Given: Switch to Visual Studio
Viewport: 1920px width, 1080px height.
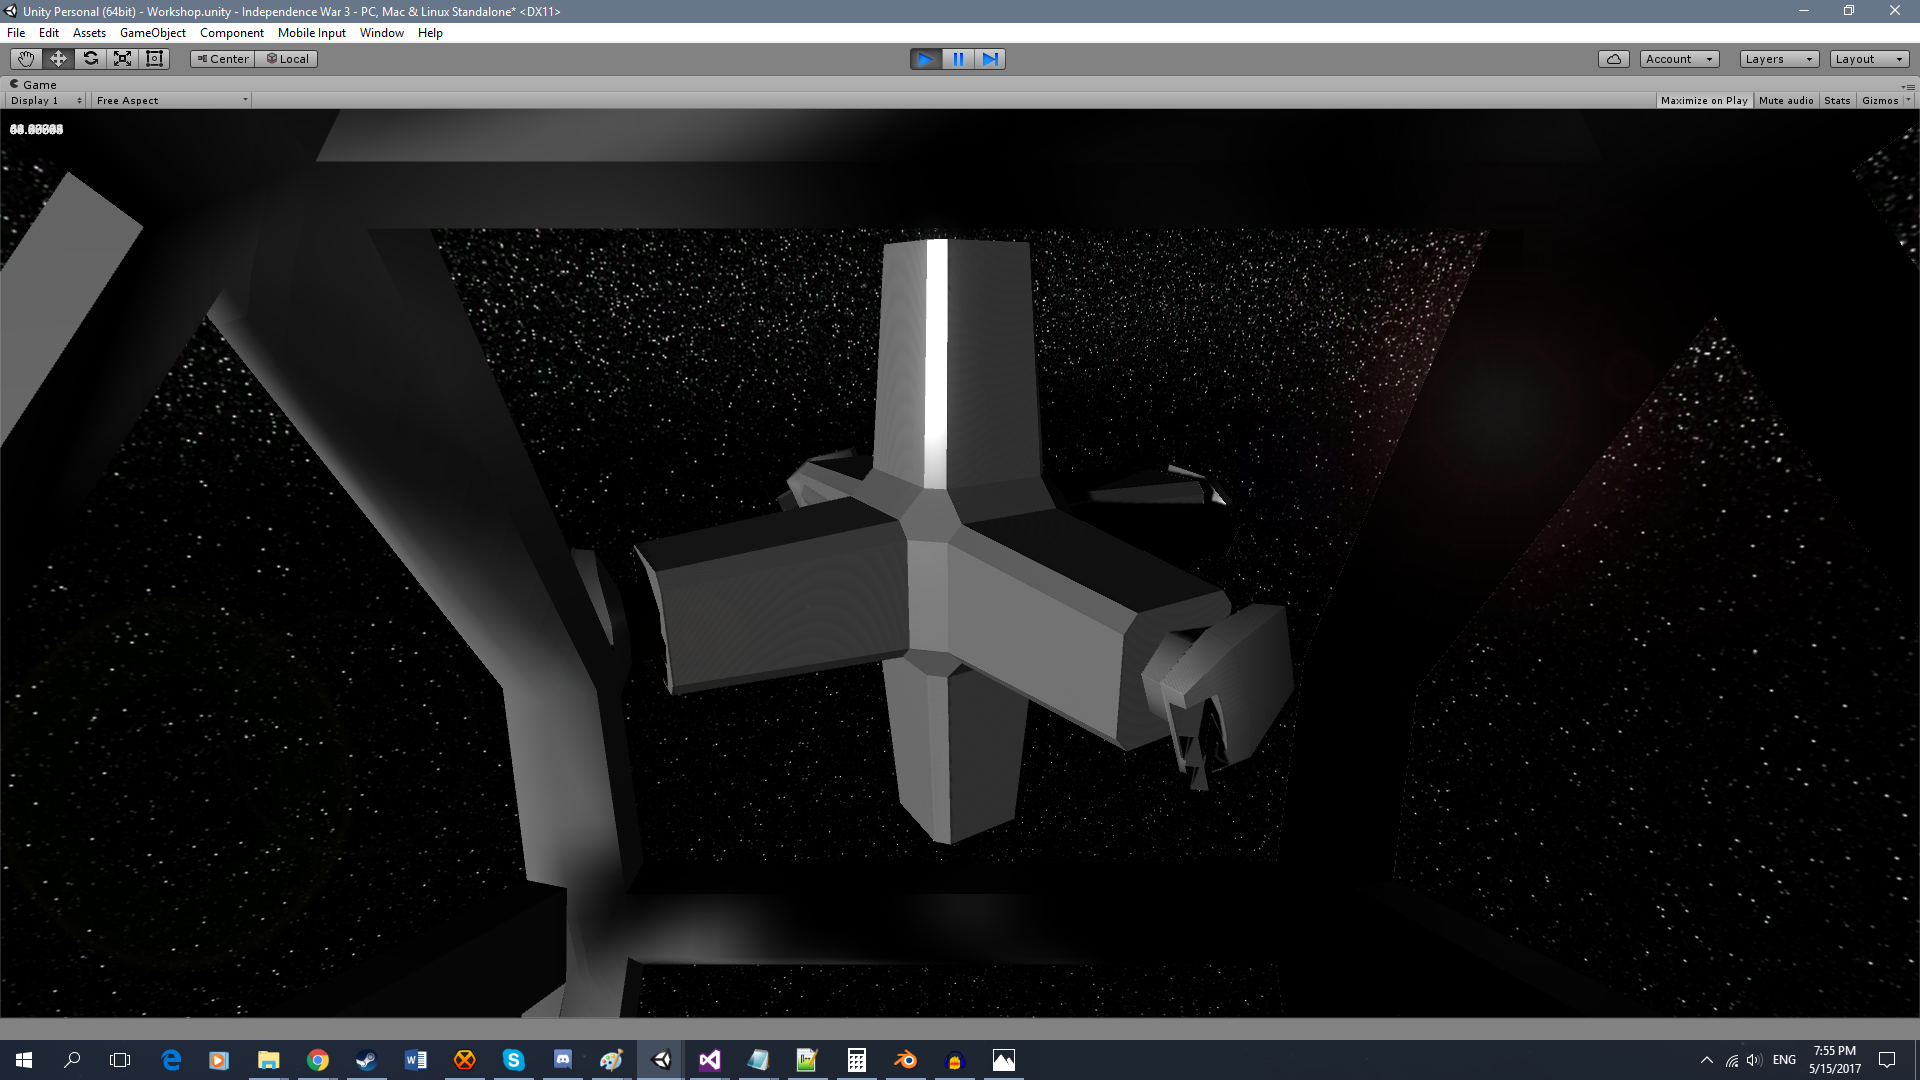Looking at the screenshot, I should 709,1060.
